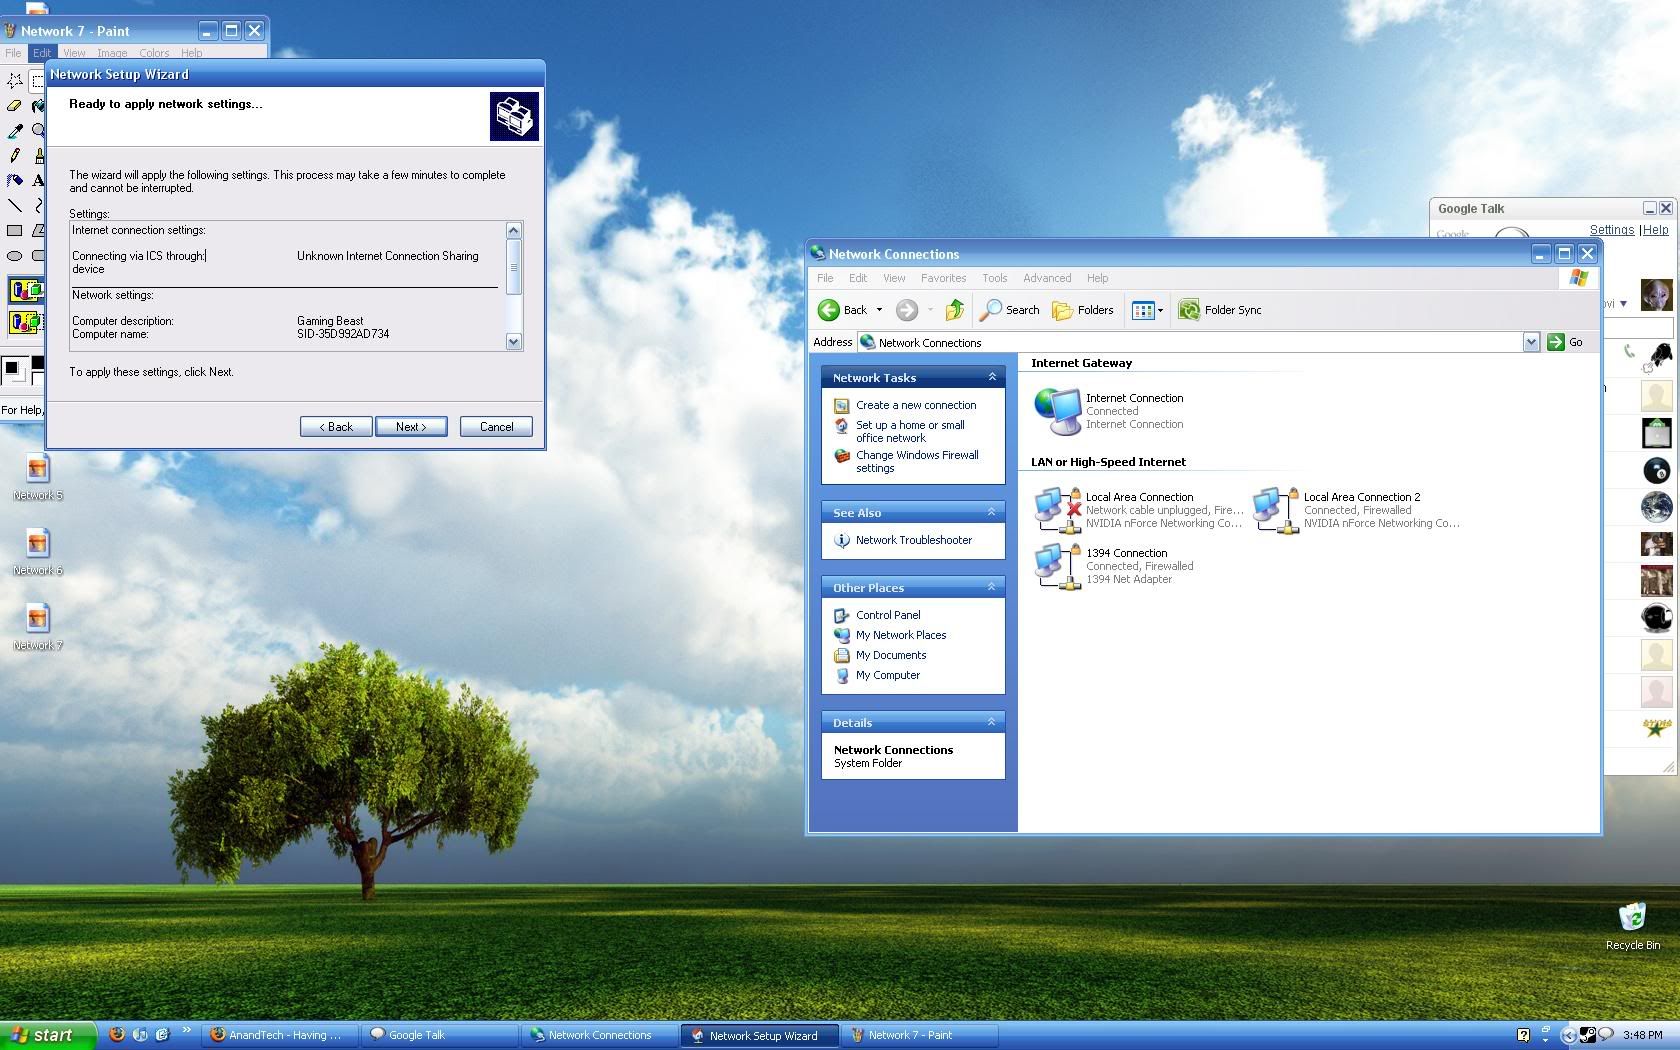
Task: Open Network Troubleshooter link
Action: pyautogui.click(x=913, y=540)
